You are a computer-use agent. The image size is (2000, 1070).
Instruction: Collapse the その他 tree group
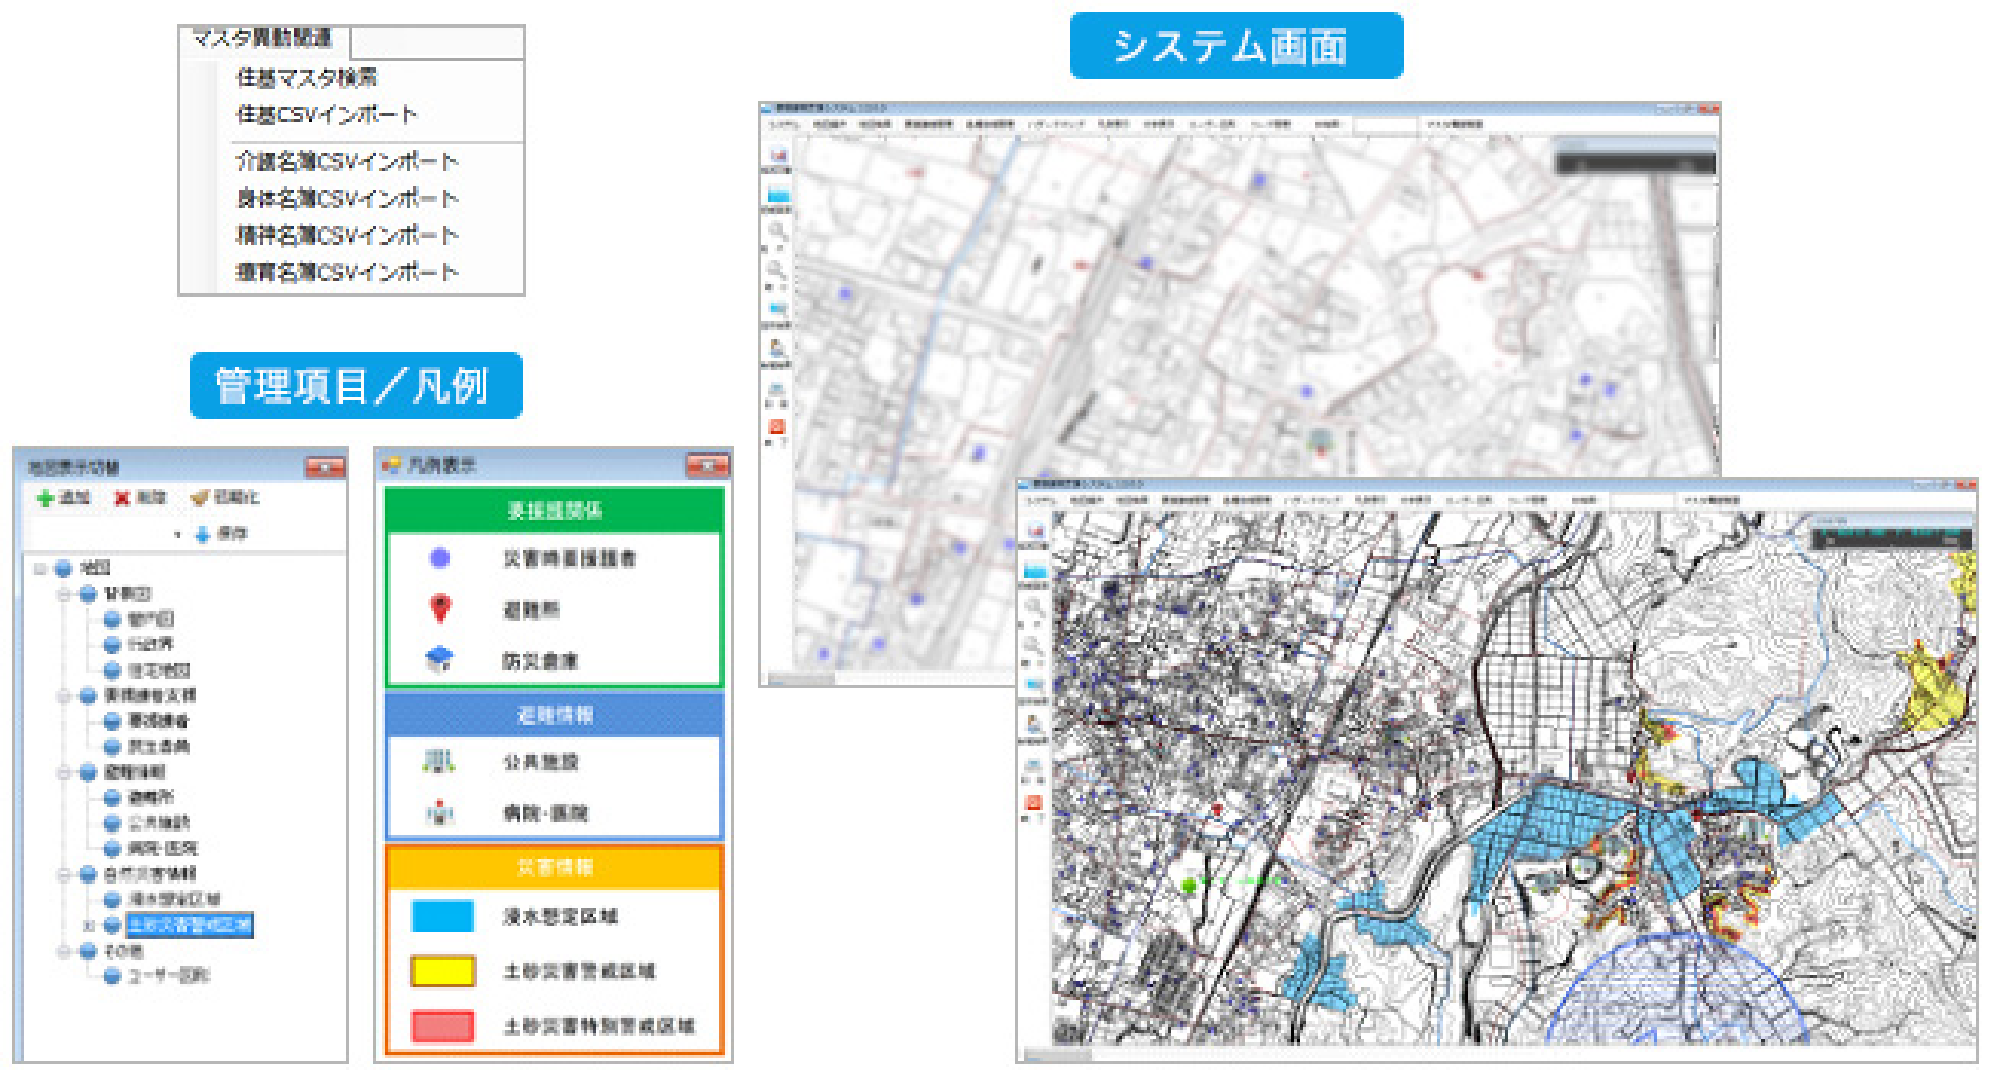64,951
